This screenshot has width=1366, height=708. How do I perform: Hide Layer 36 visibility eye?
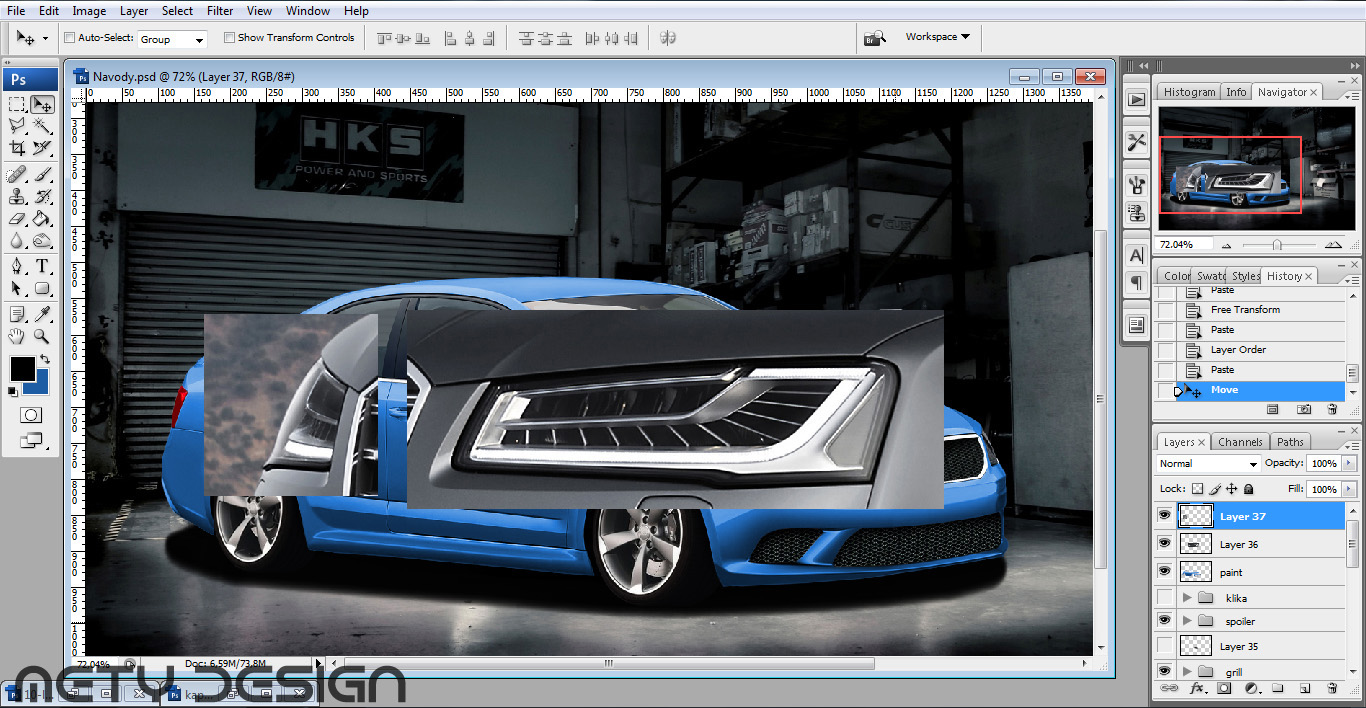tap(1164, 543)
